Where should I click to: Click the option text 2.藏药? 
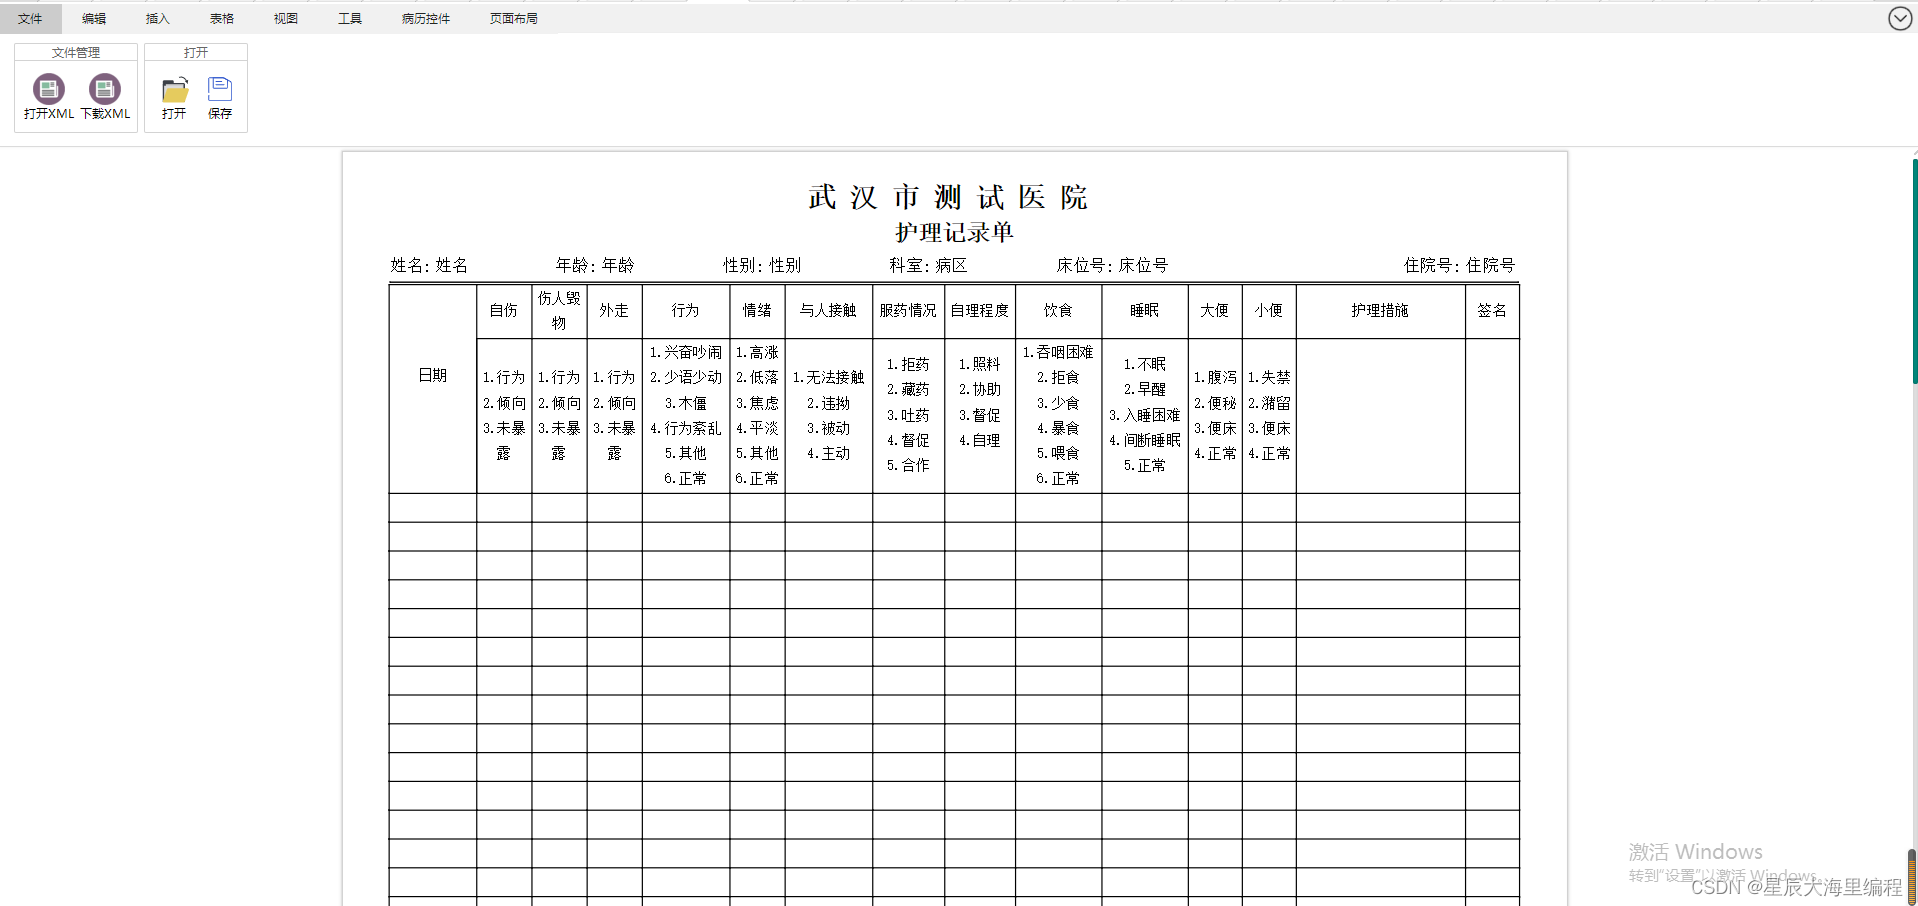pyautogui.click(x=908, y=389)
